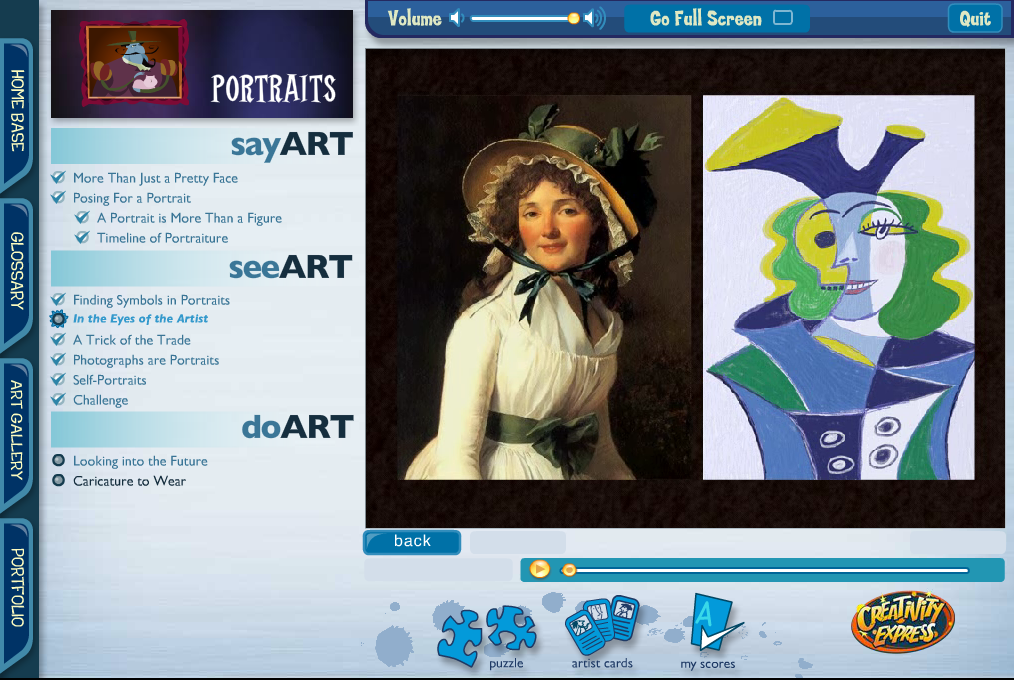Screen dimensions: 1014x680
Task: Click the full screen rectangle icon
Action: (783, 17)
